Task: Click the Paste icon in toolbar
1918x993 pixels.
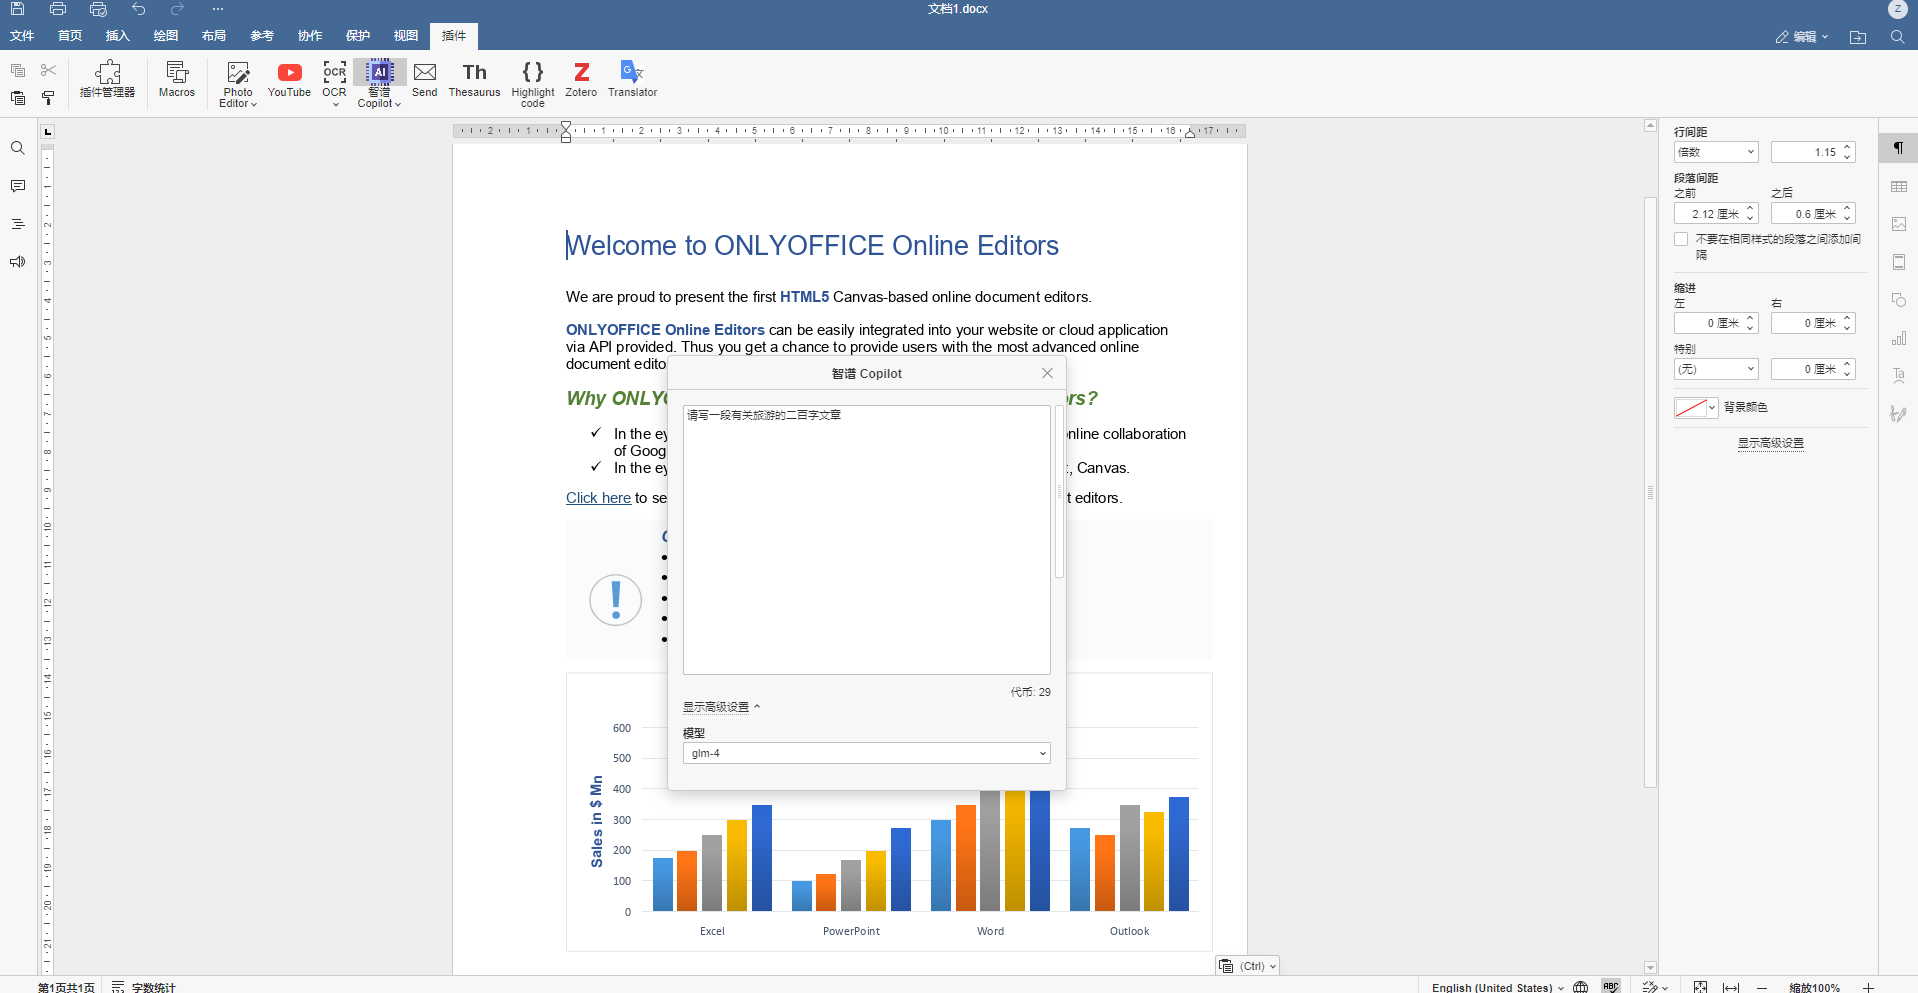Action: pos(18,98)
